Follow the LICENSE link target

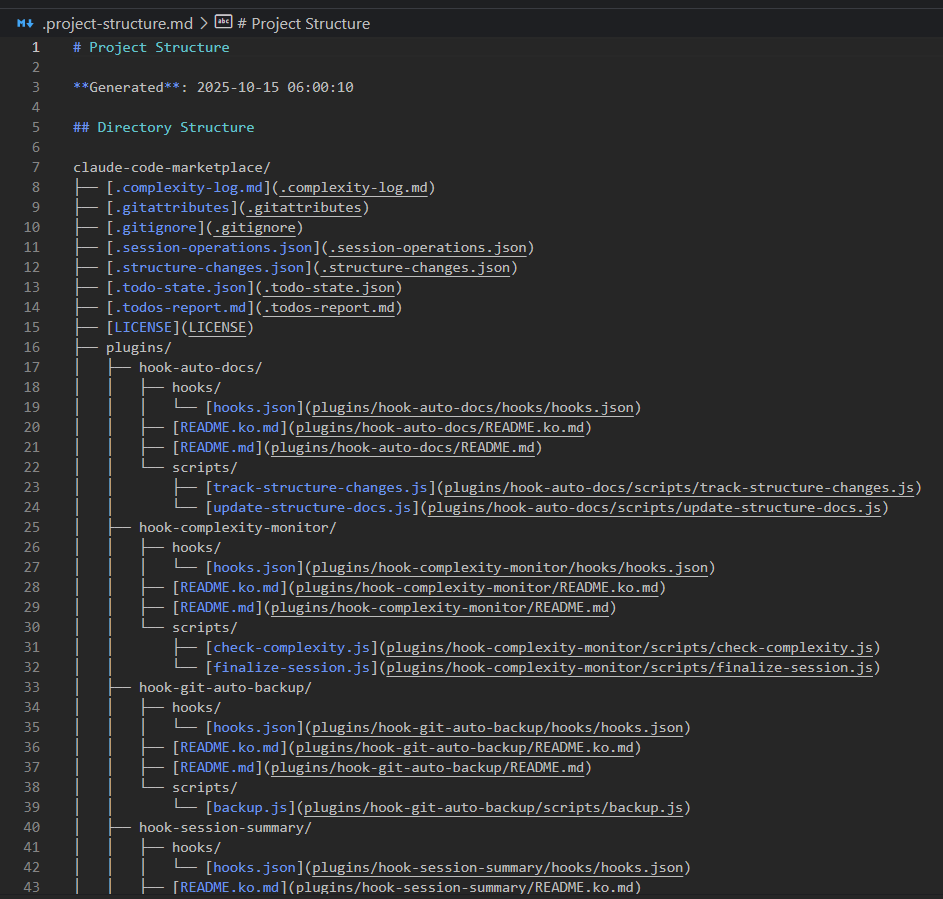(218, 327)
